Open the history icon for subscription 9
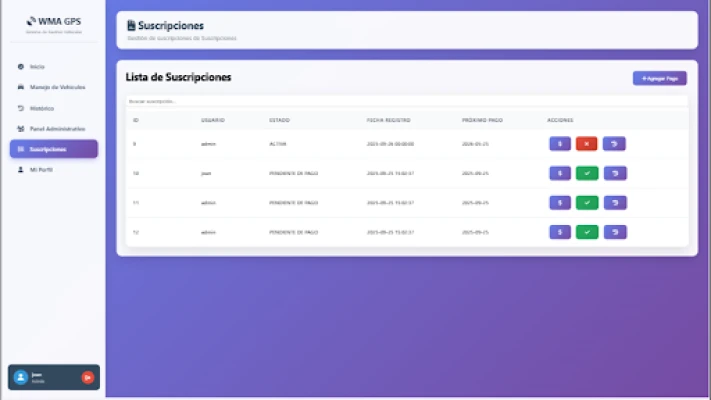 614,144
